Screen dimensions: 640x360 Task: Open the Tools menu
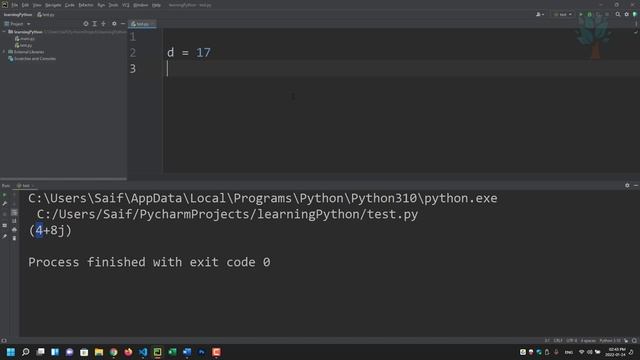pyautogui.click(x=113, y=5)
